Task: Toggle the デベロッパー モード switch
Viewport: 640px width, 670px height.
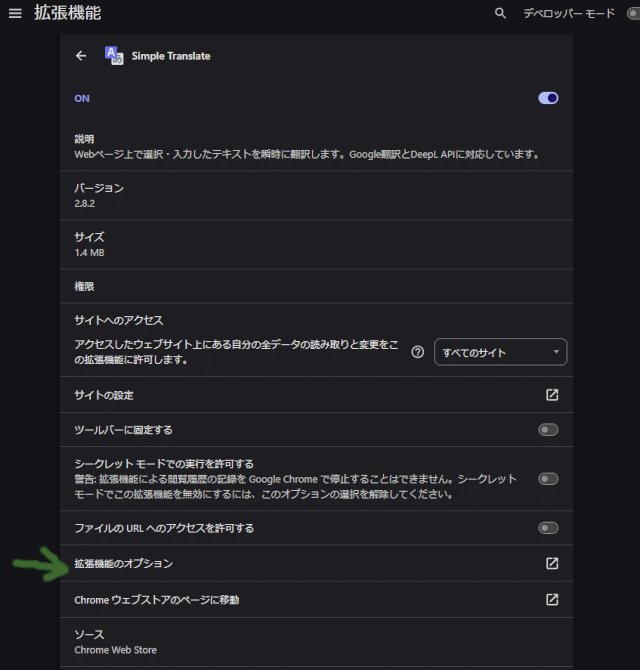Action: click(x=634, y=13)
